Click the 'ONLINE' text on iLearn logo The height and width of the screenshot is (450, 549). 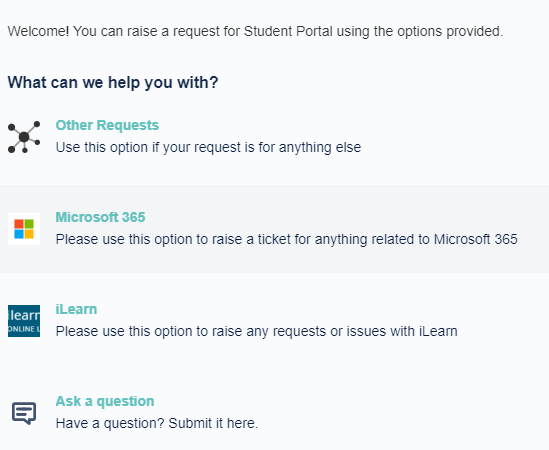(21, 329)
